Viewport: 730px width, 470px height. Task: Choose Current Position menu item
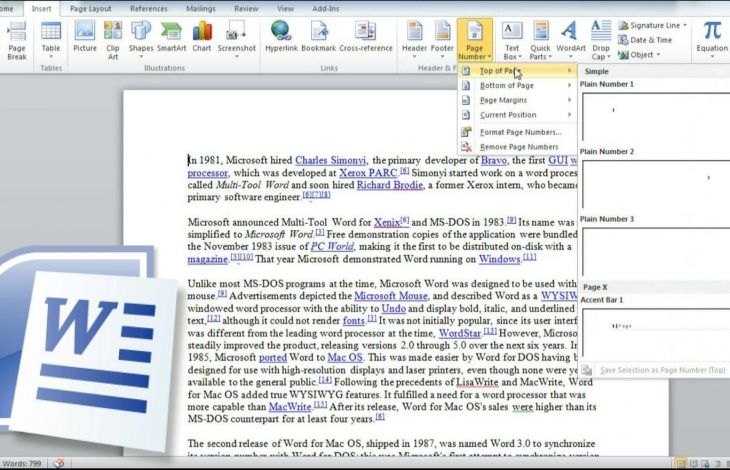coord(518,114)
